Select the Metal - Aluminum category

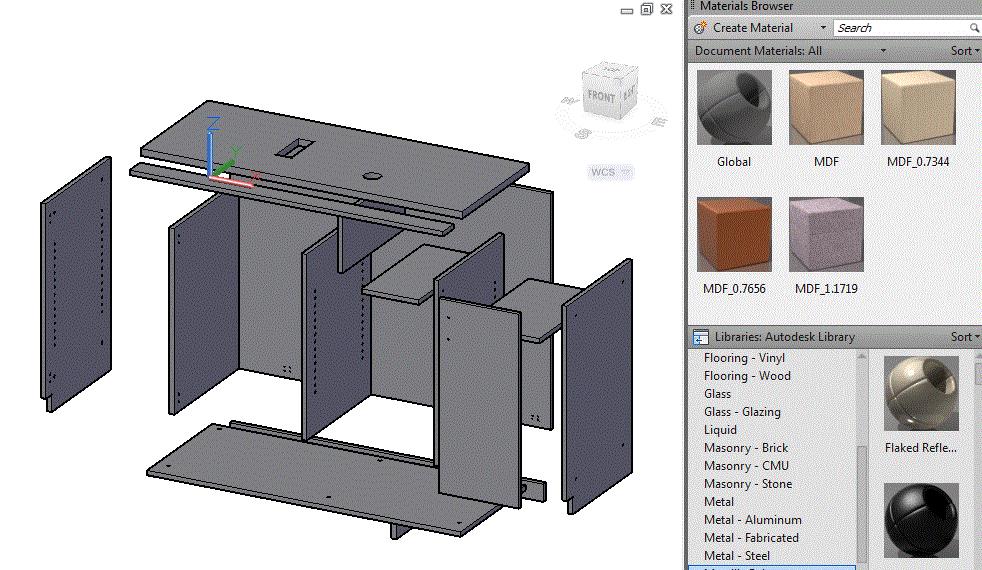(x=752, y=520)
